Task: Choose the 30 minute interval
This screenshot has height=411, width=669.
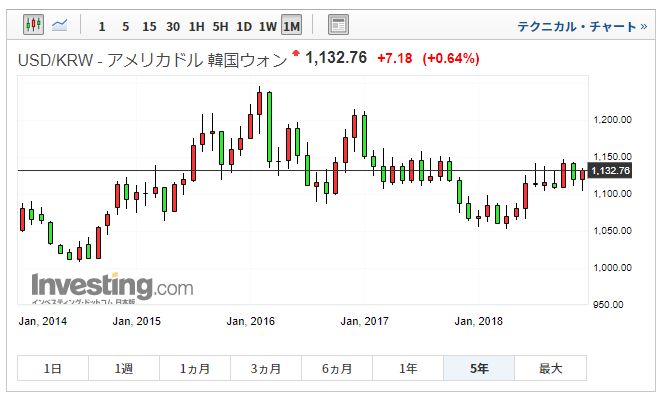Action: tap(174, 24)
